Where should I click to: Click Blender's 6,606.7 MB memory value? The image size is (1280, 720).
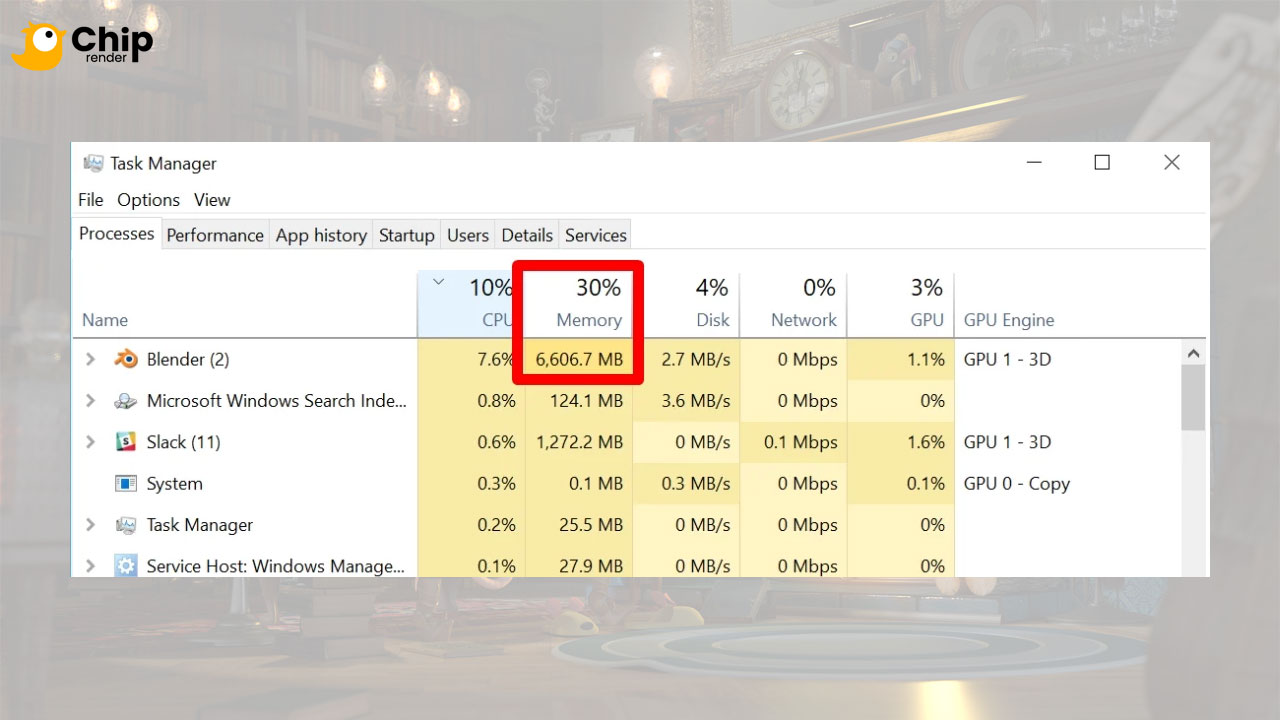579,360
